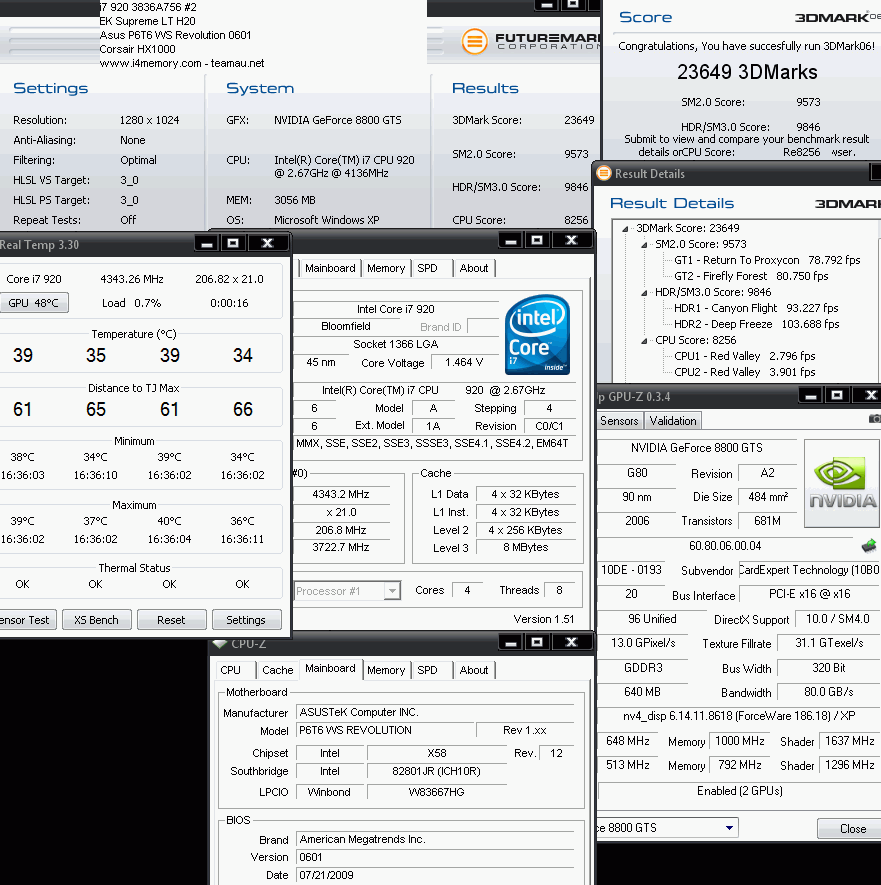Open Settings button in Real Temp
Screen dimensions: 881x885
point(246,620)
